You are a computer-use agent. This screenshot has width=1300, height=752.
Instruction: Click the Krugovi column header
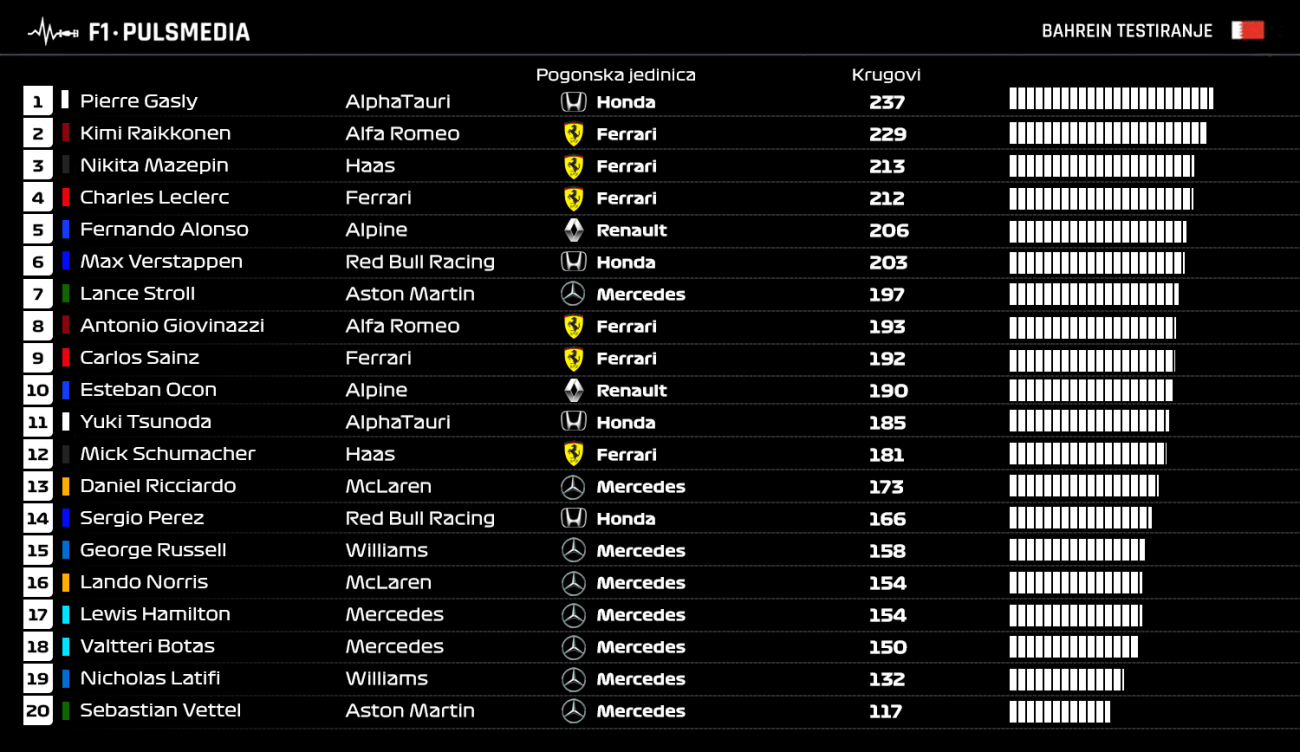[886, 75]
